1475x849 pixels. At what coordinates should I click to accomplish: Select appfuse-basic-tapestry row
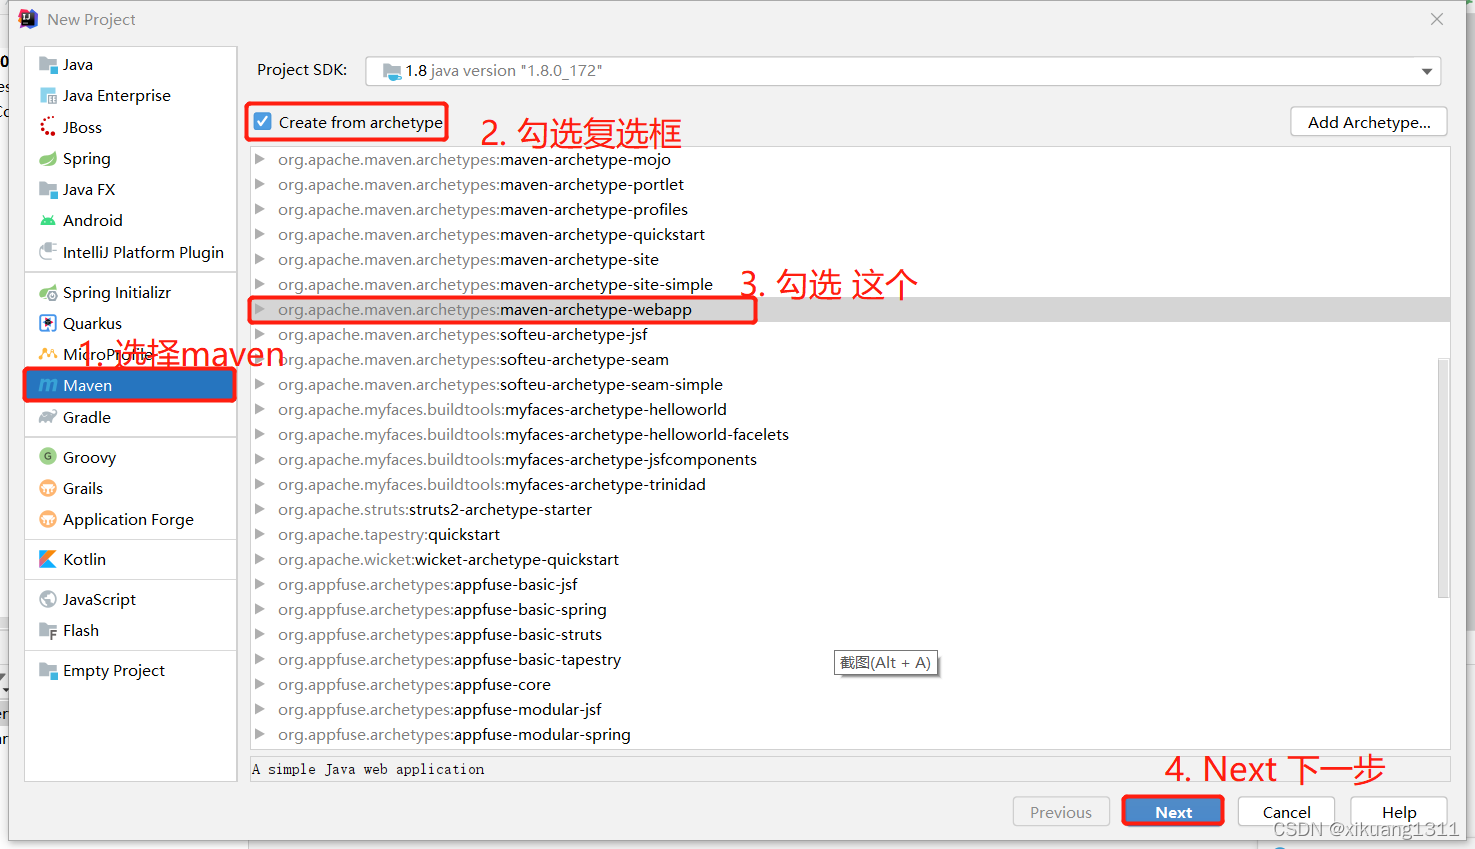[850, 659]
